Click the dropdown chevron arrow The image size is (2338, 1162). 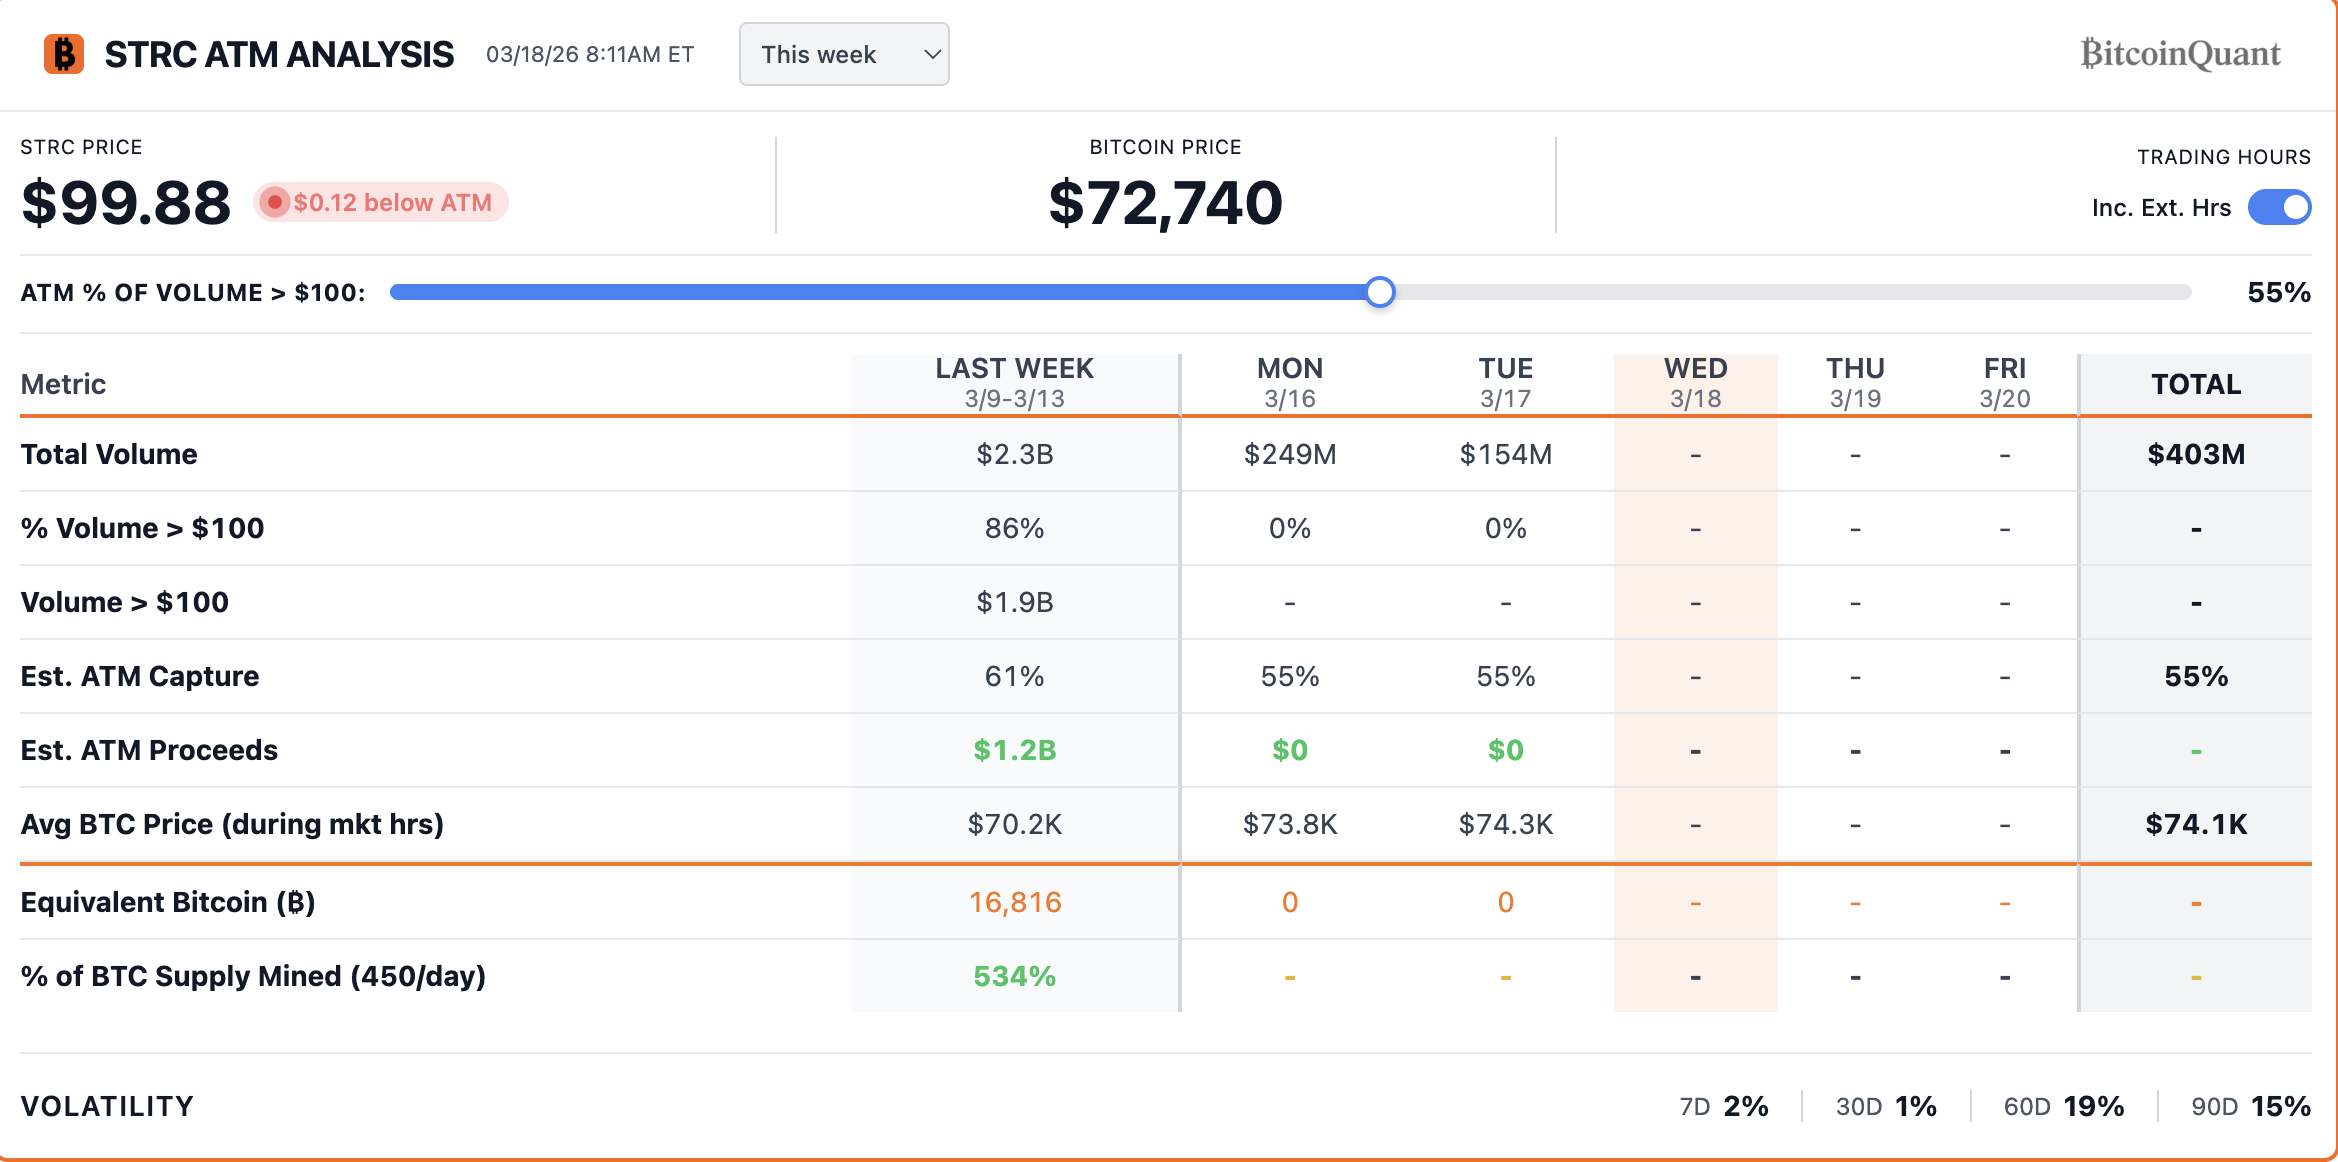(x=932, y=54)
